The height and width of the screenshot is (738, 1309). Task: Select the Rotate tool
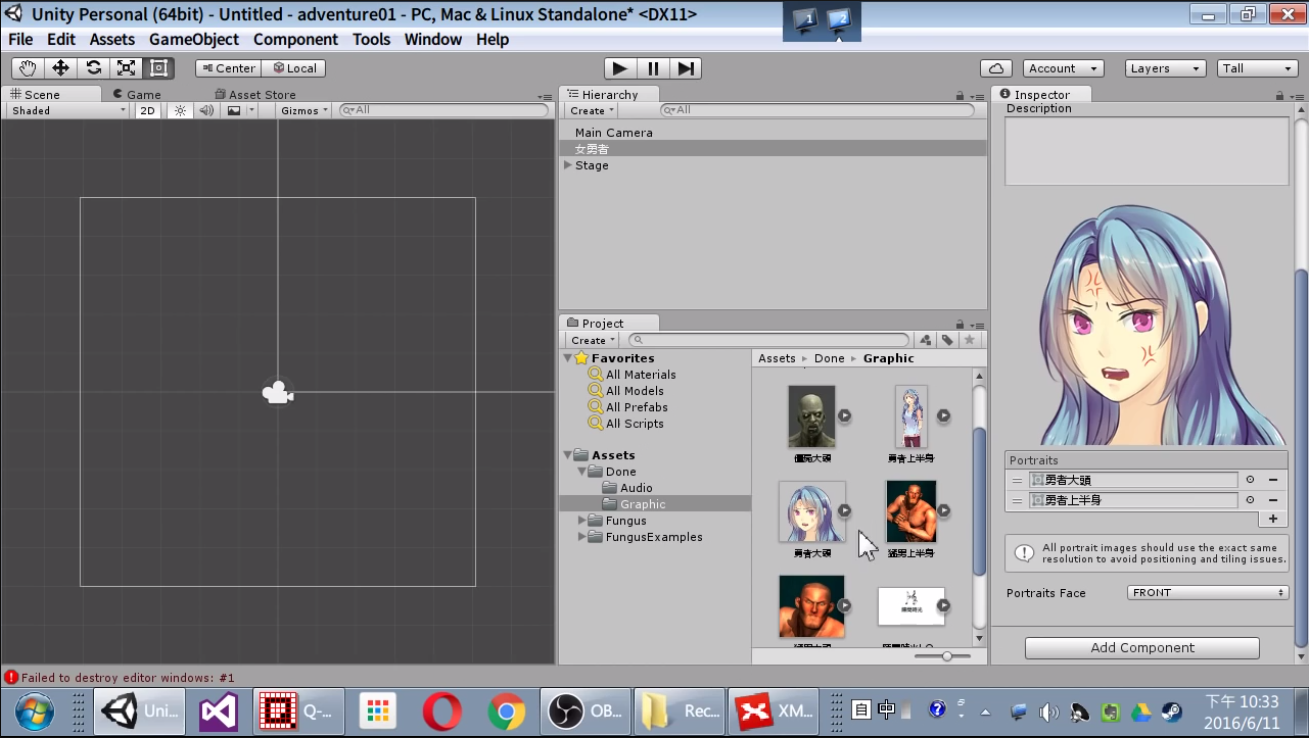[x=93, y=68]
